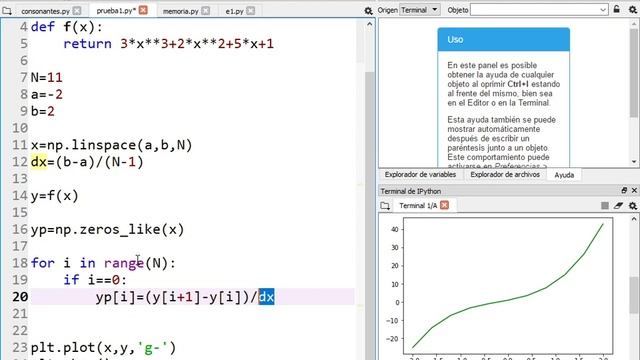Click the help panel scroll-down arrow

click(634, 162)
